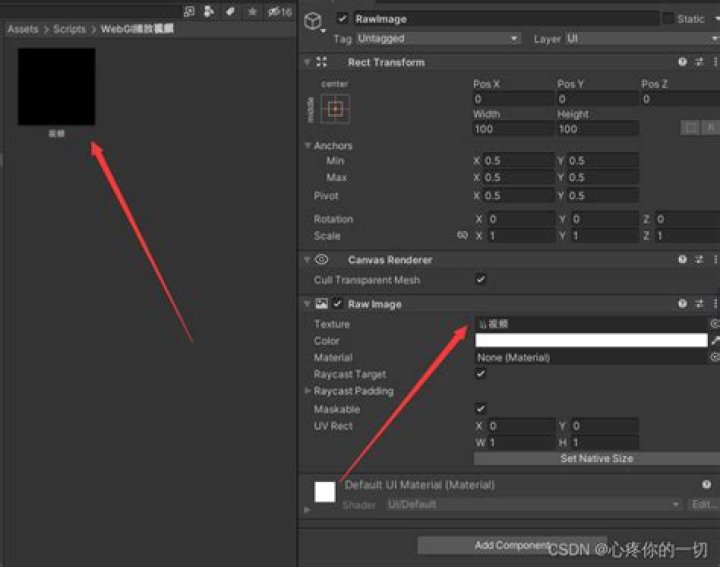This screenshot has height=567, width=720.
Task: Expand the Raycast Padding section
Action: coord(308,391)
